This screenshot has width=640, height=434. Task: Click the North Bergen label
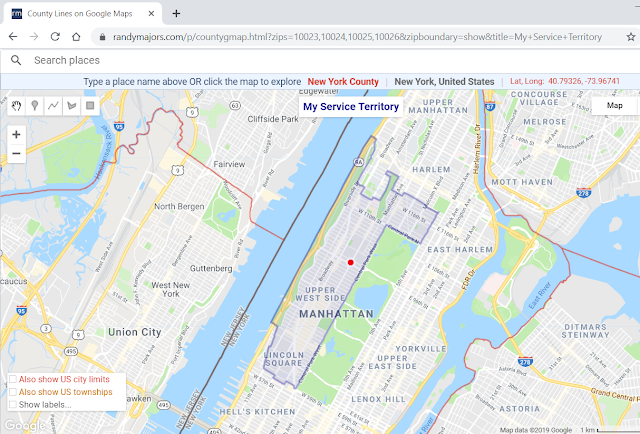click(x=179, y=207)
